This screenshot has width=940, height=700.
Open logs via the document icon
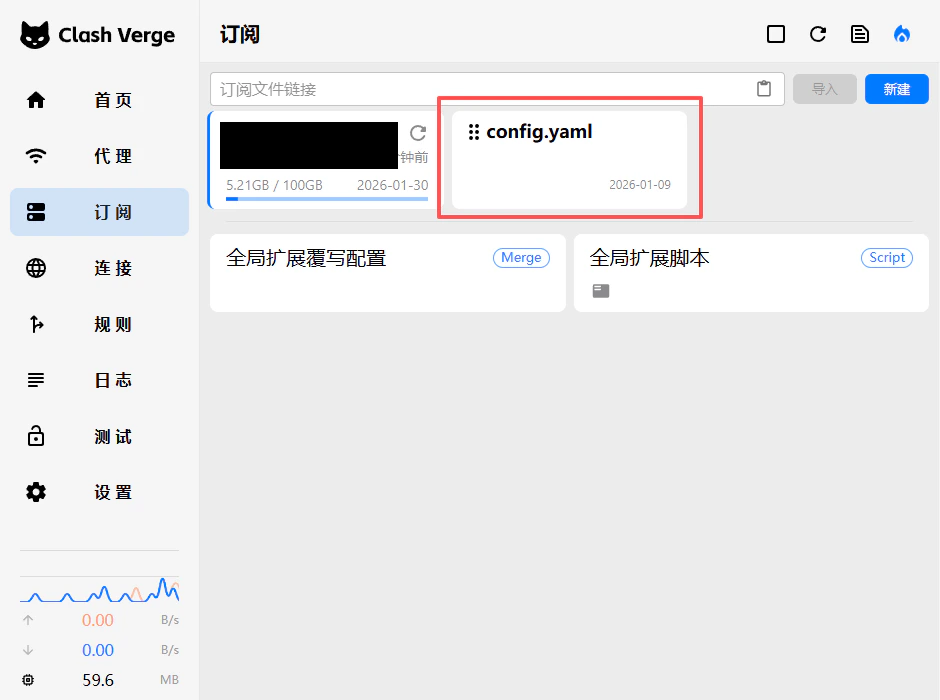860,33
